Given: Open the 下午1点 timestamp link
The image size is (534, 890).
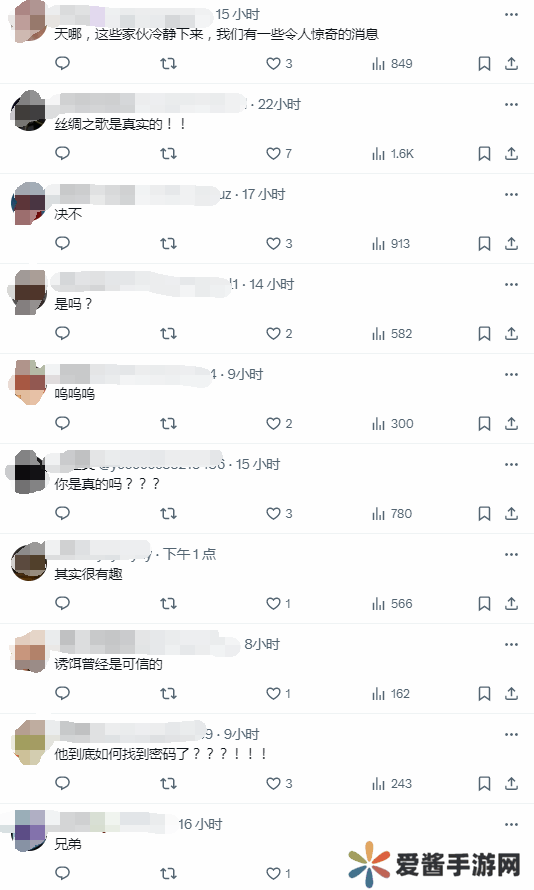Looking at the screenshot, I should 190,554.
